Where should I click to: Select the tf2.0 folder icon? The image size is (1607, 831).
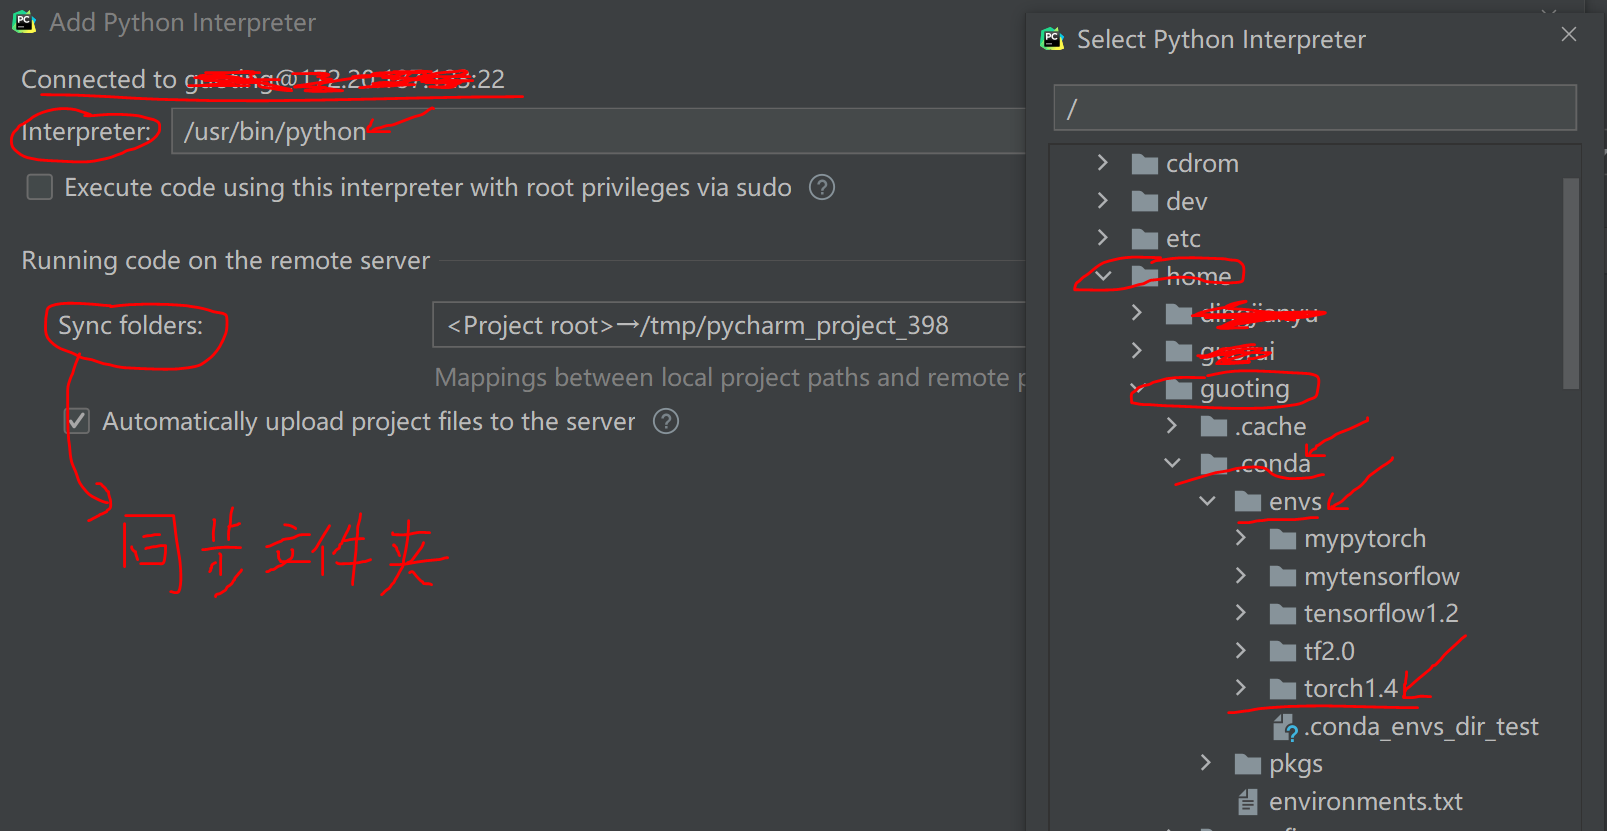click(1283, 652)
